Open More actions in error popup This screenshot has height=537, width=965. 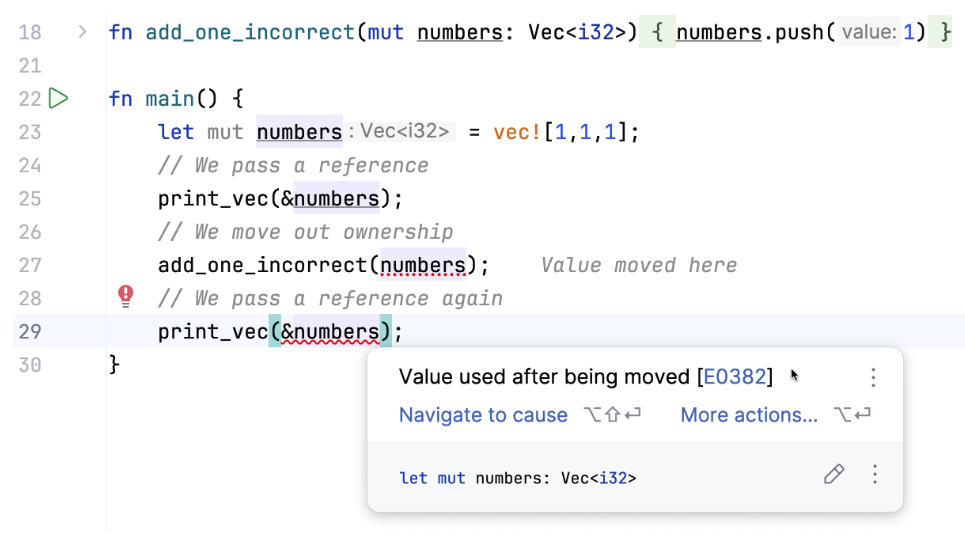749,415
